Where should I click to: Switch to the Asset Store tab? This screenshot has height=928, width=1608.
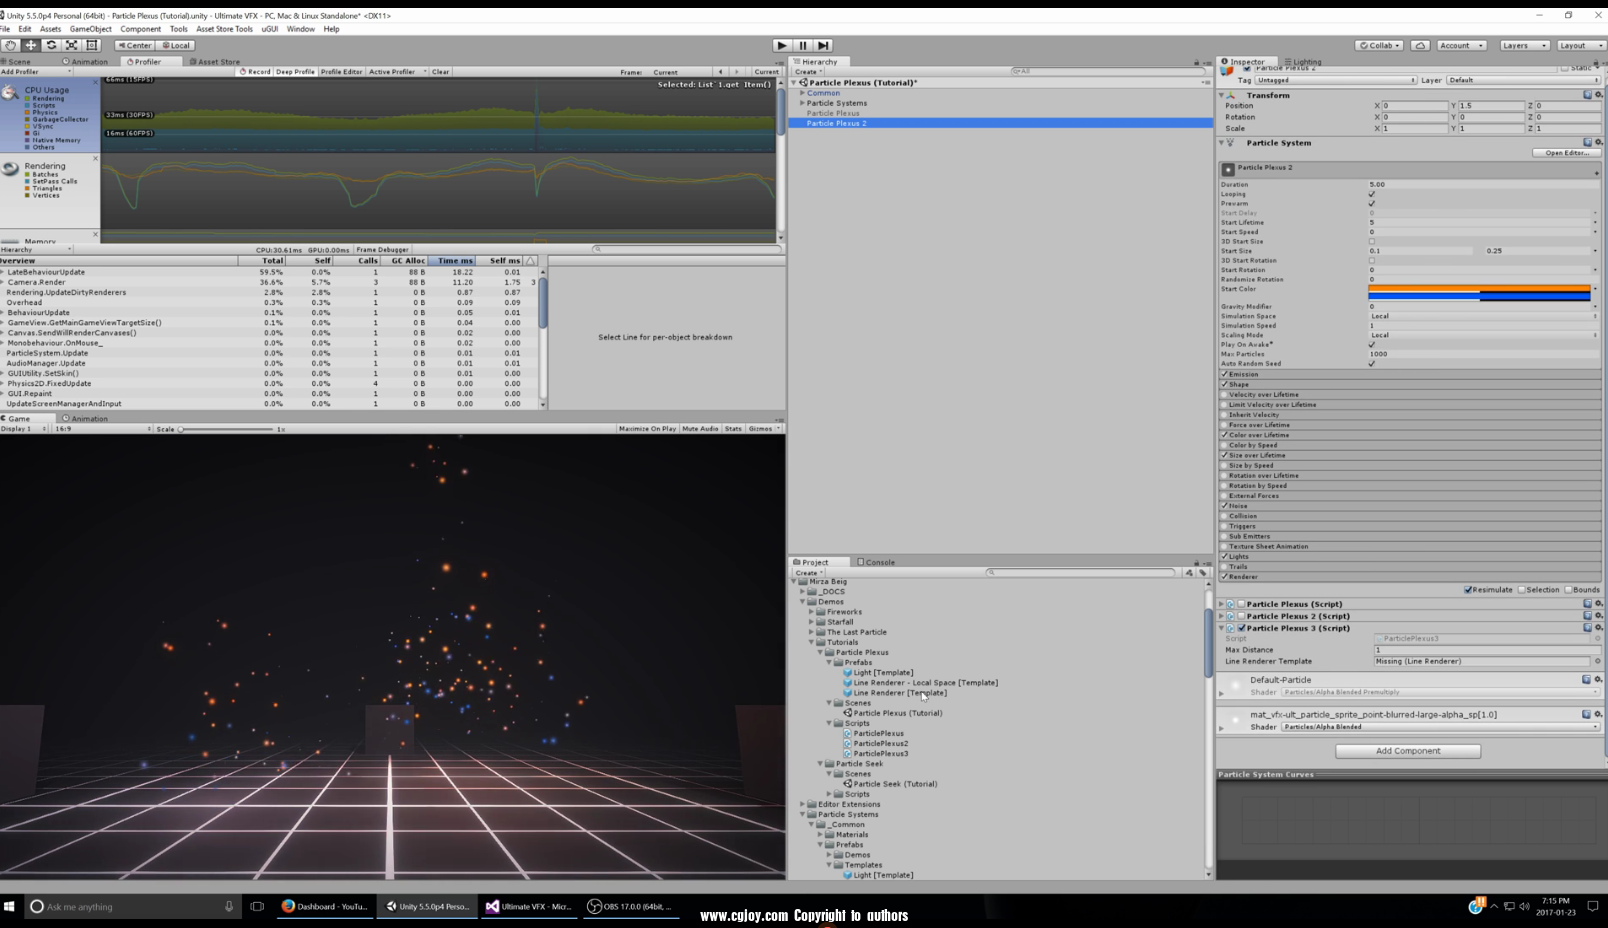215,61
